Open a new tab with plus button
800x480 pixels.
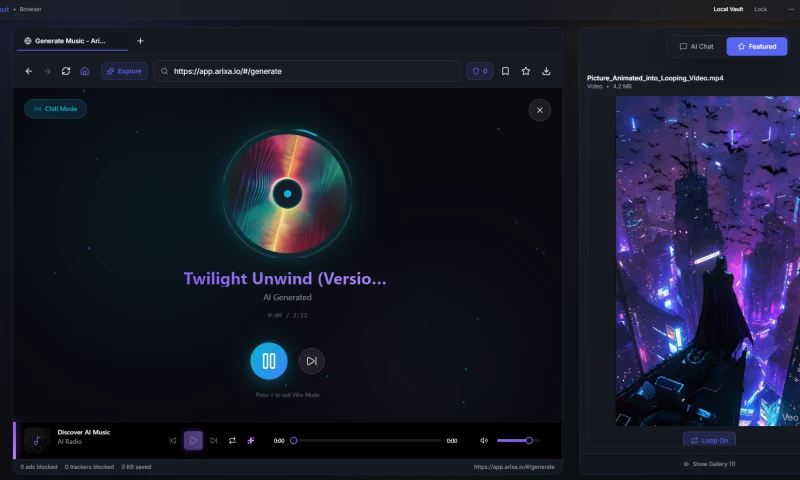tap(140, 41)
